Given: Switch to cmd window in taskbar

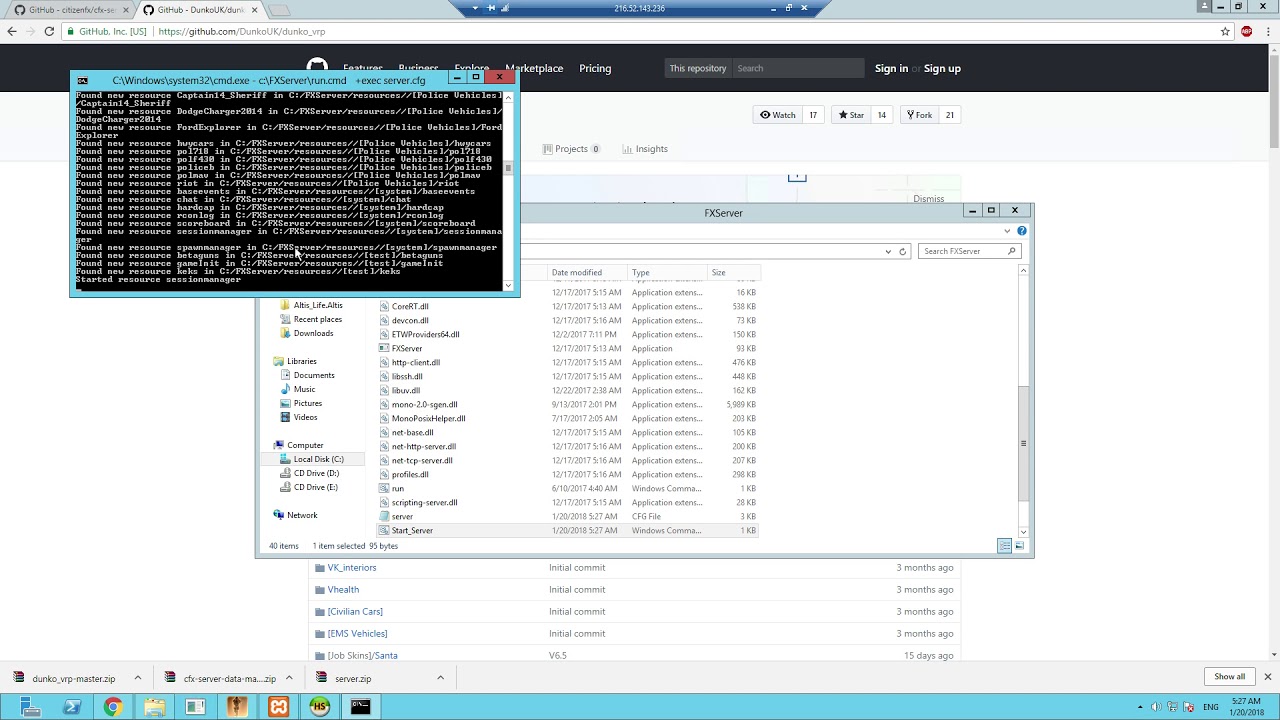Looking at the screenshot, I should coord(360,707).
